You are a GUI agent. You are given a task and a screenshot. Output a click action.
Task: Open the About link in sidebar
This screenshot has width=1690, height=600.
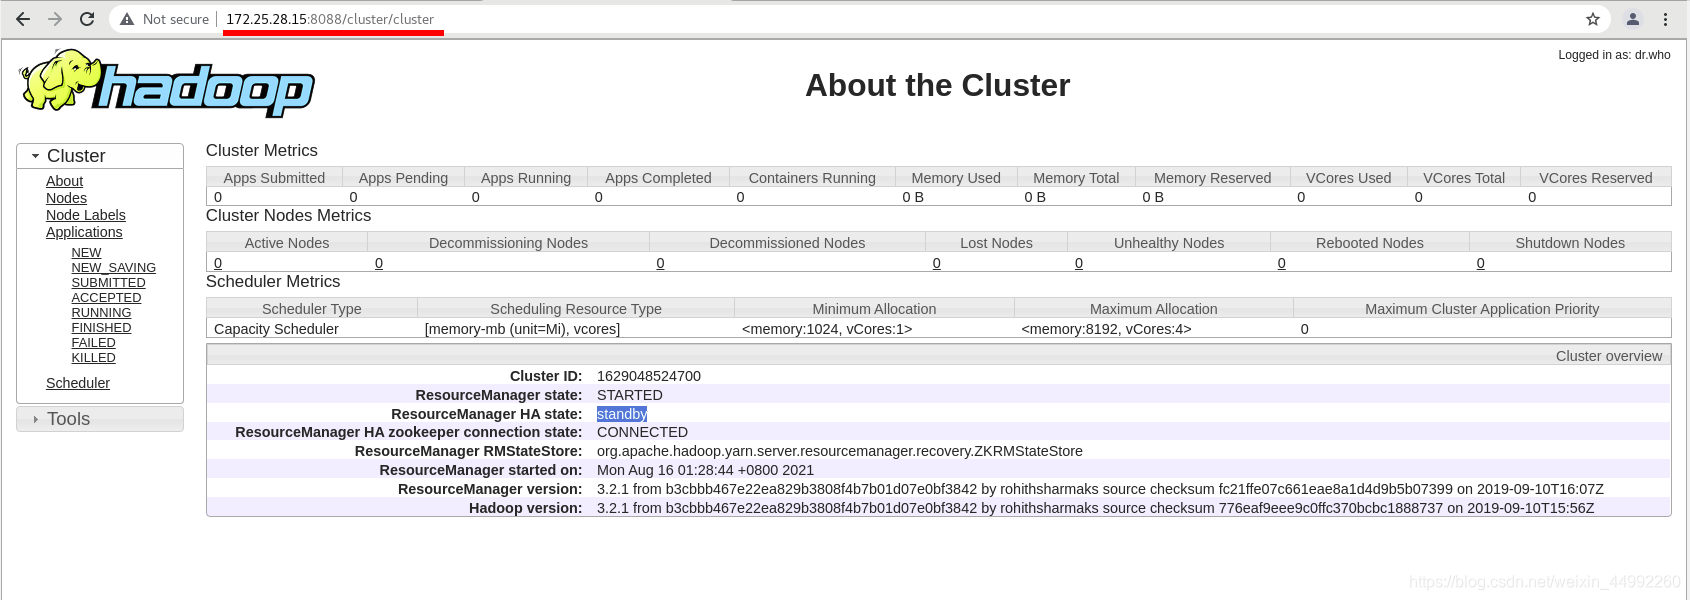tap(64, 181)
